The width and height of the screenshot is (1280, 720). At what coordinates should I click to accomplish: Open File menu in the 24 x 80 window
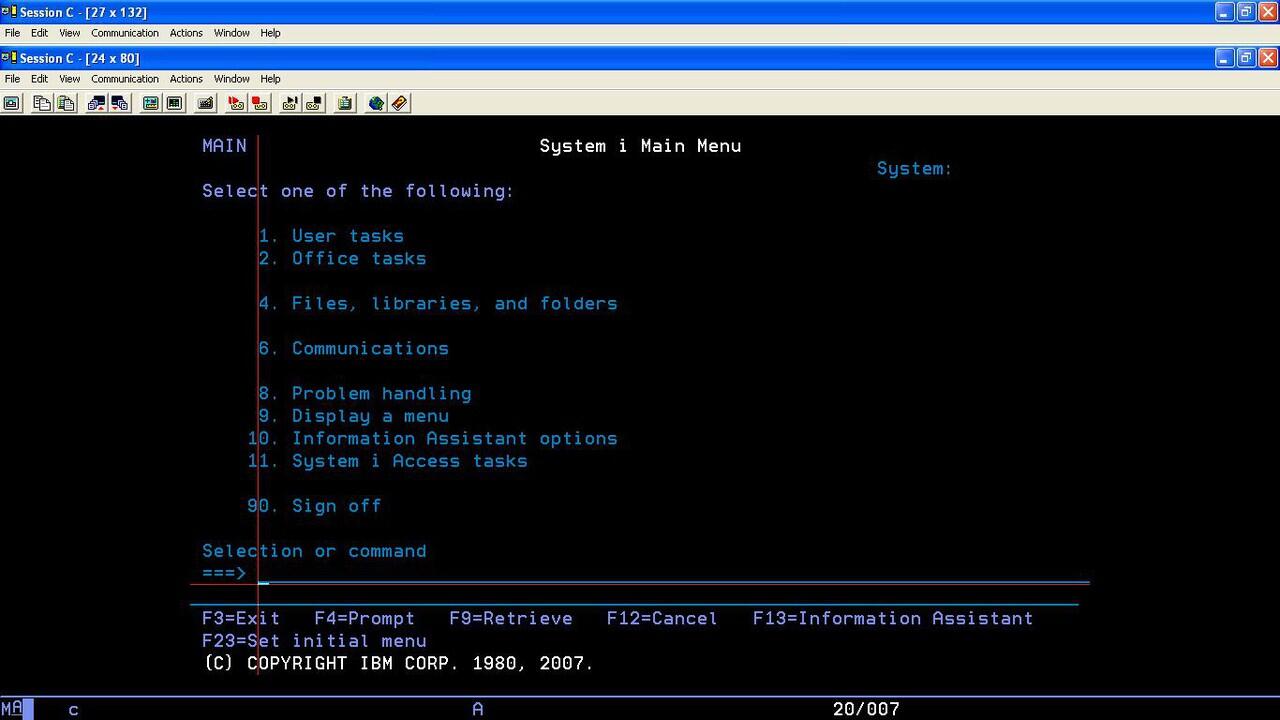coord(12,79)
